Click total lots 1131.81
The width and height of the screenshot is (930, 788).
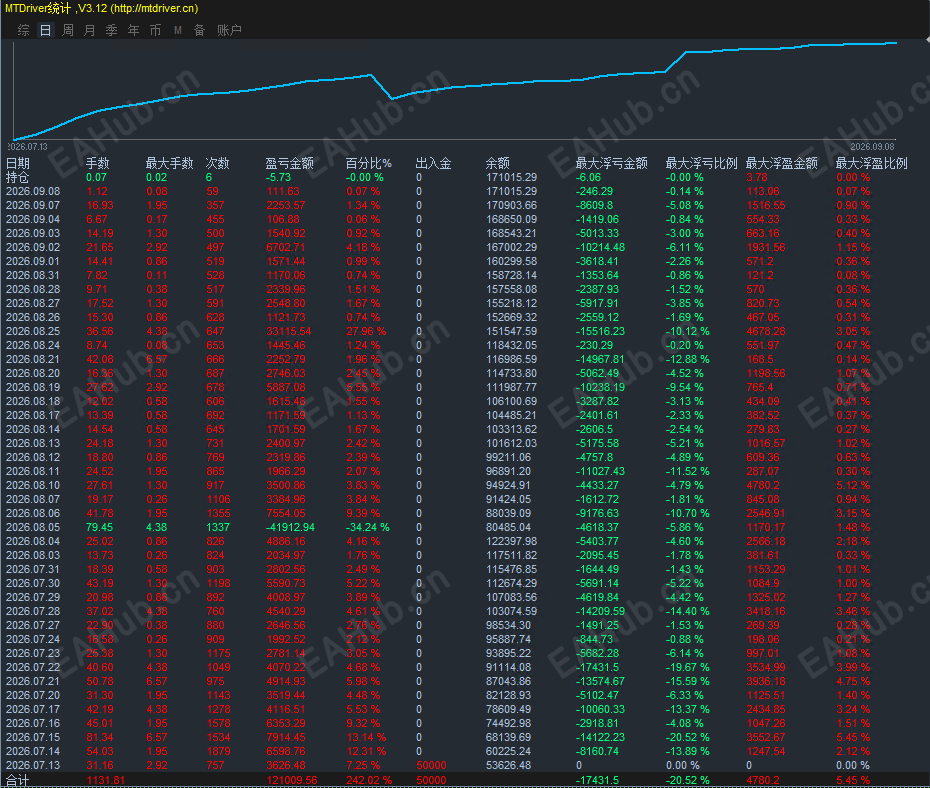tap(106, 780)
